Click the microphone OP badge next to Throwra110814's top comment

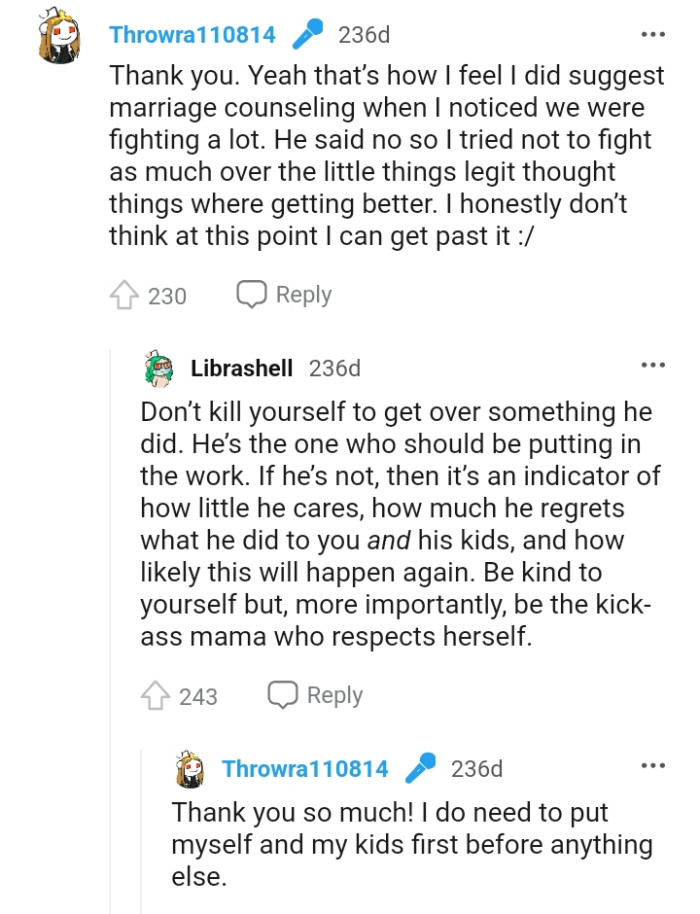[307, 34]
